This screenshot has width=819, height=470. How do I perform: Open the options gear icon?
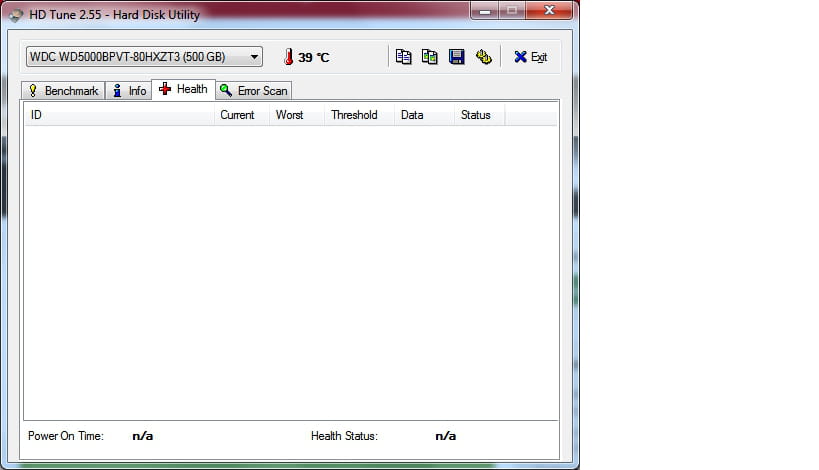pyautogui.click(x=484, y=57)
